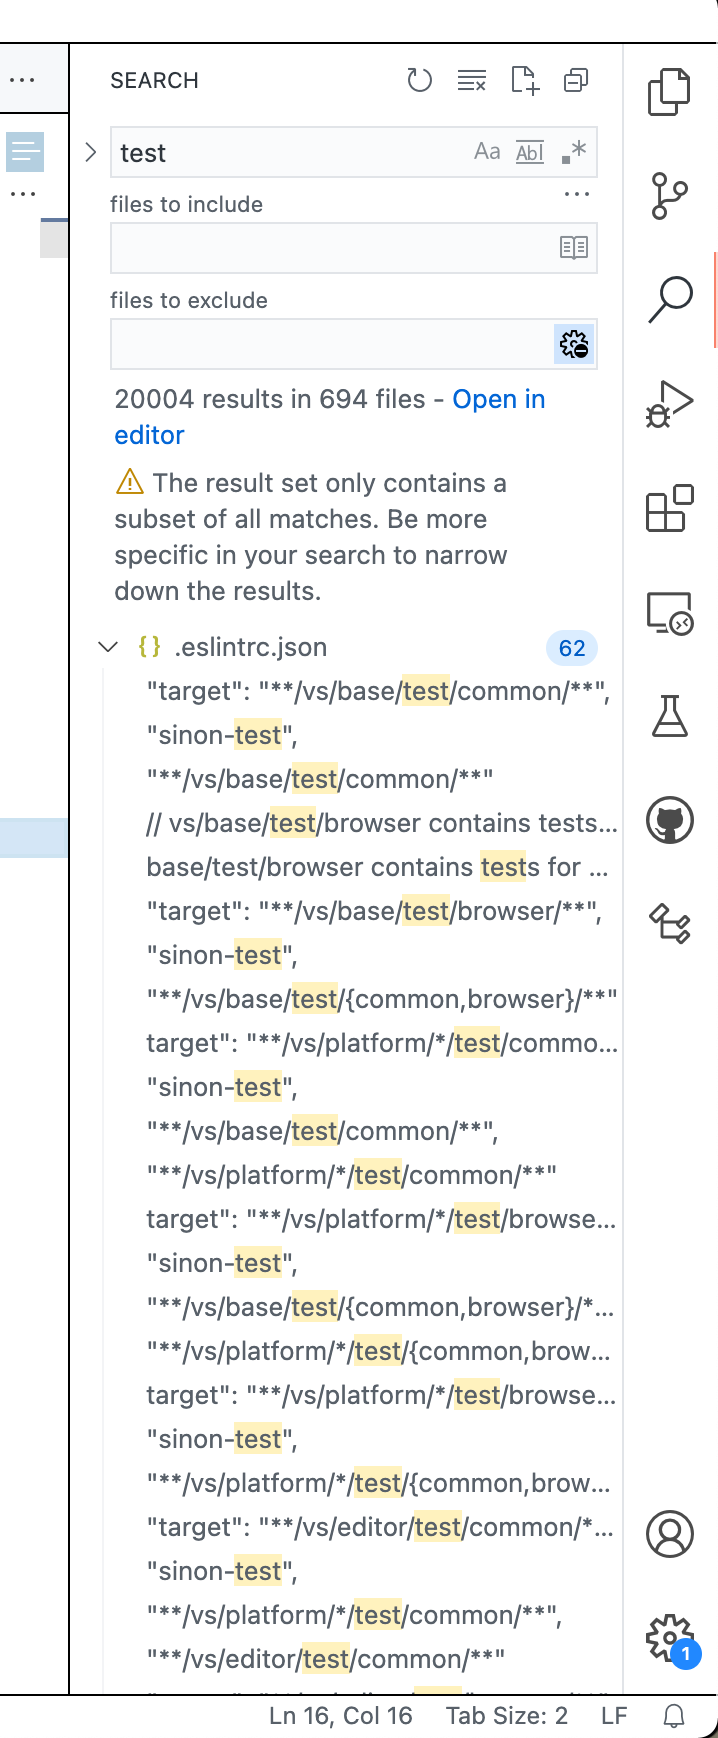The width and height of the screenshot is (718, 1738).
Task: Open the Extensions view
Action: 669,507
